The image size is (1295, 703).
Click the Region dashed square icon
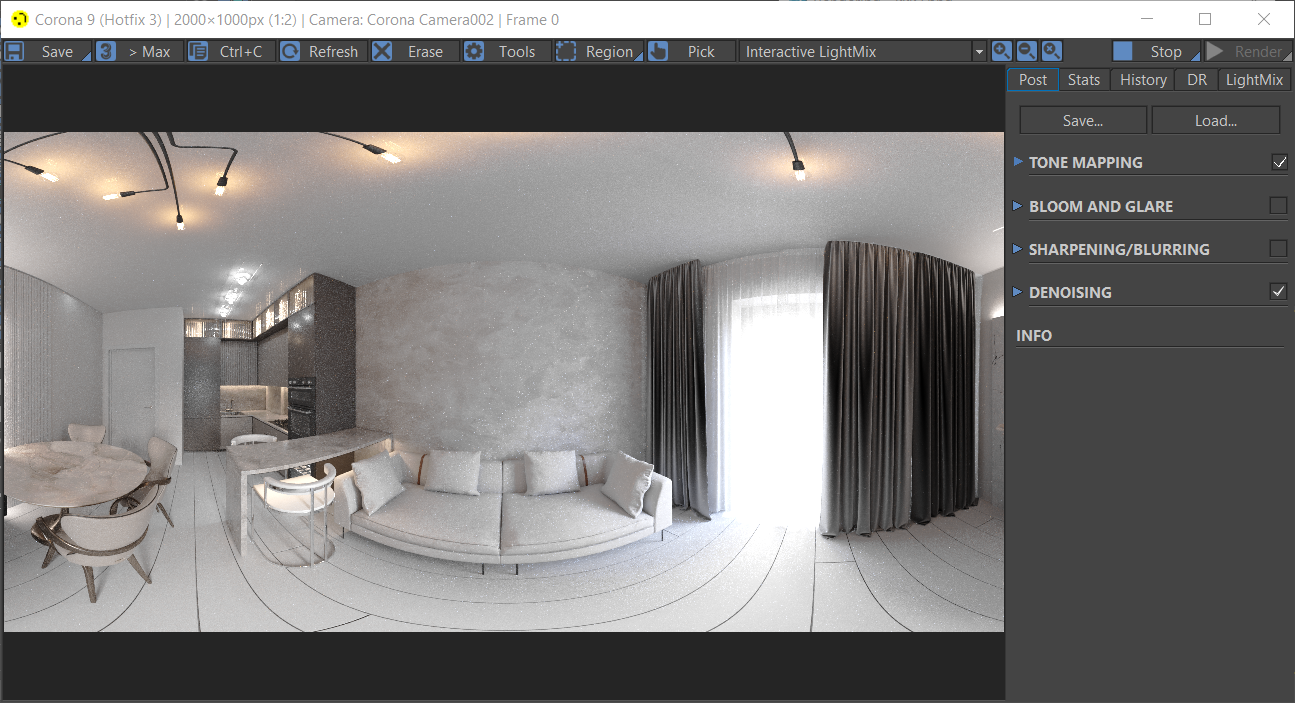tap(566, 52)
